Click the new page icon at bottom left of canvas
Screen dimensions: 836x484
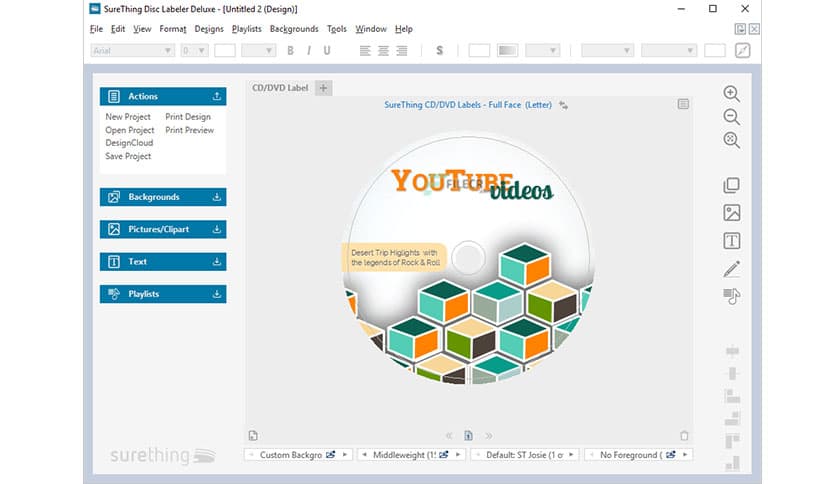(253, 435)
